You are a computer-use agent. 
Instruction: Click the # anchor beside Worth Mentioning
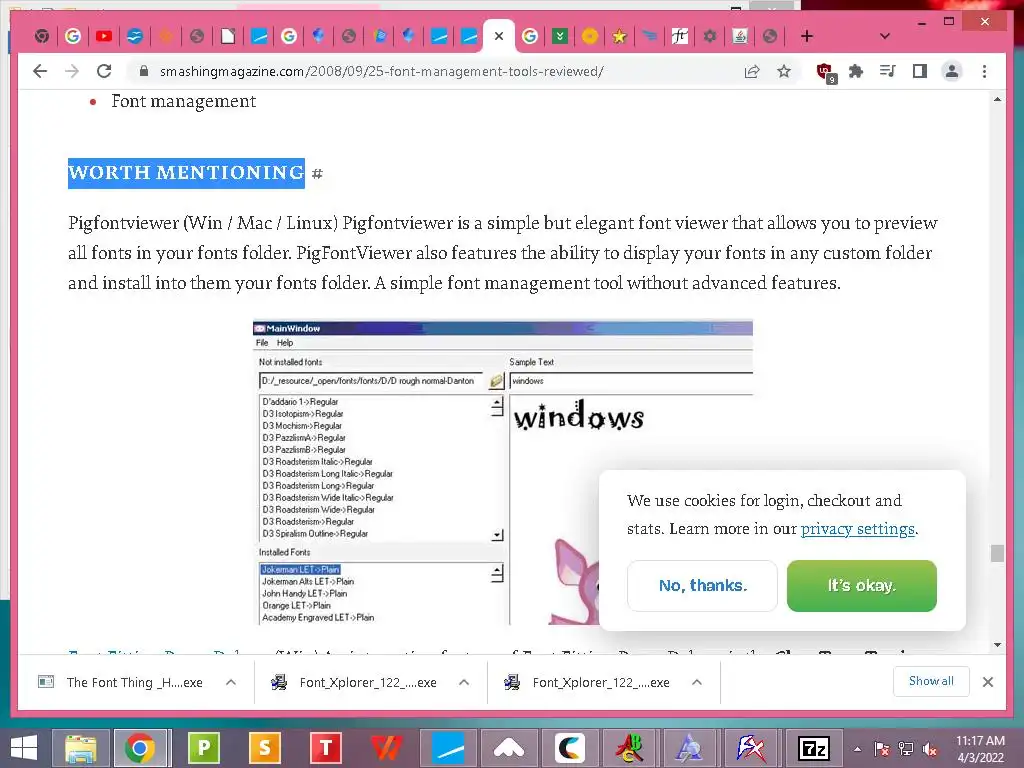click(317, 174)
